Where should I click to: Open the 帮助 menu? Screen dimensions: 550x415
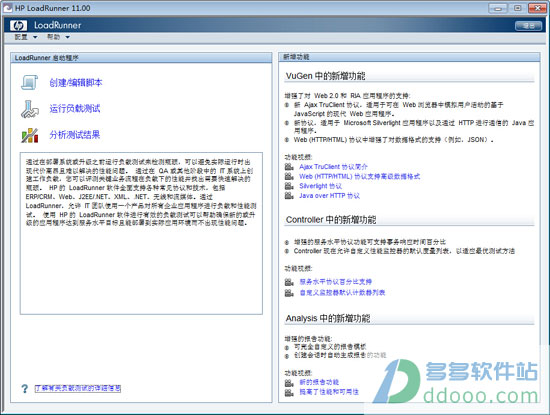click(54, 37)
